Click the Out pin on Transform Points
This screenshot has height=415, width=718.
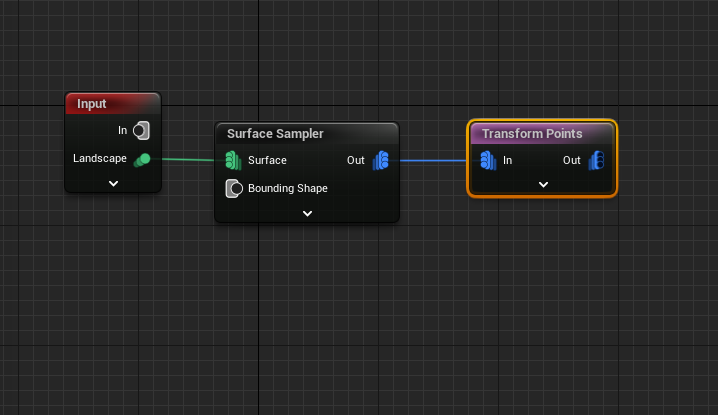coord(596,160)
